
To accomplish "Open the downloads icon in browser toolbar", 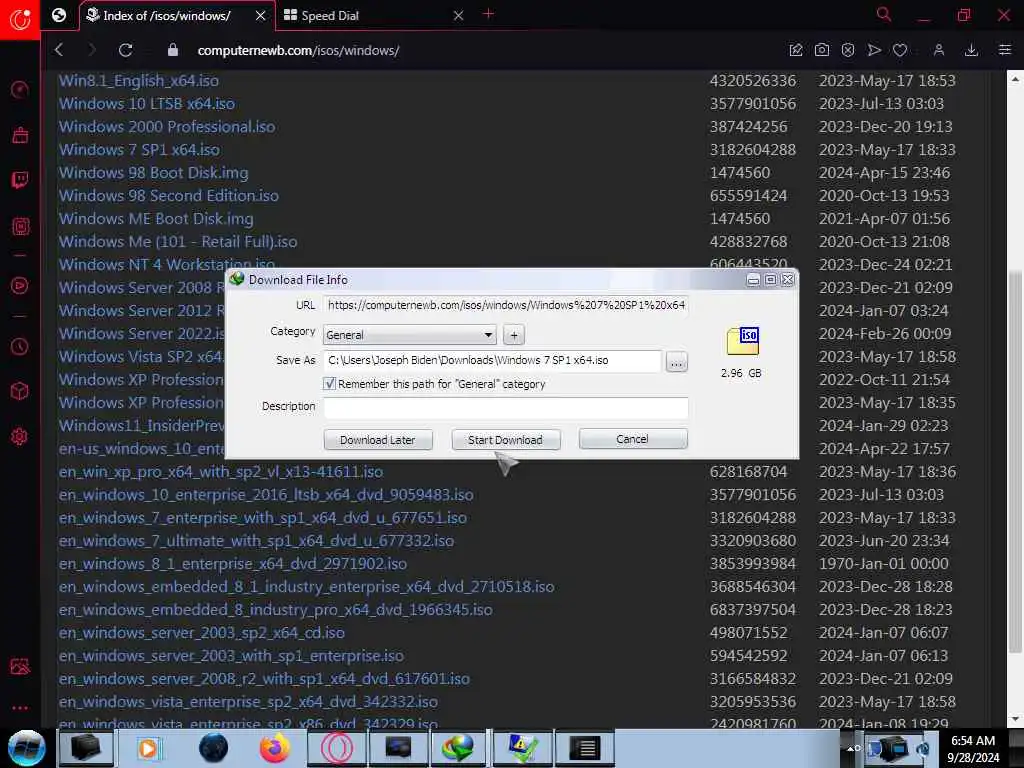I will [x=971, y=50].
